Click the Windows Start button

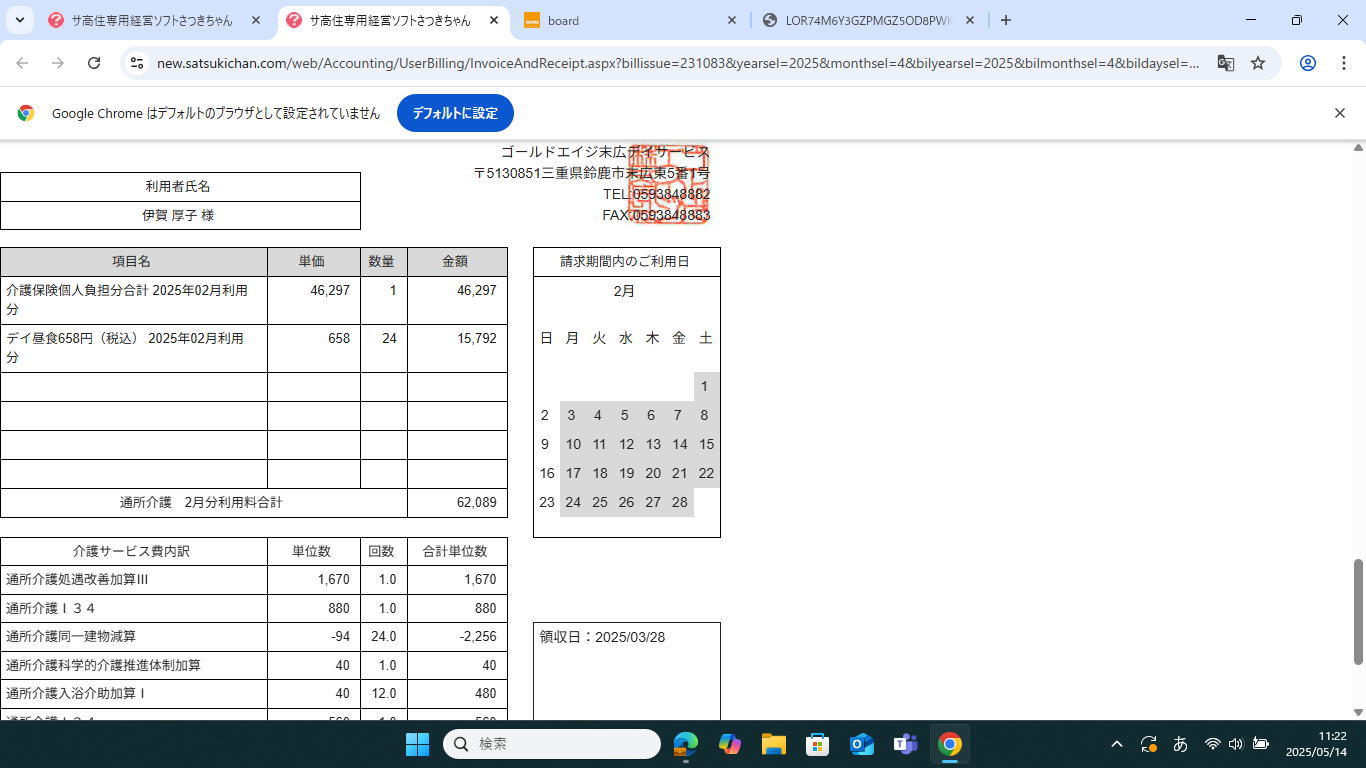pos(417,744)
